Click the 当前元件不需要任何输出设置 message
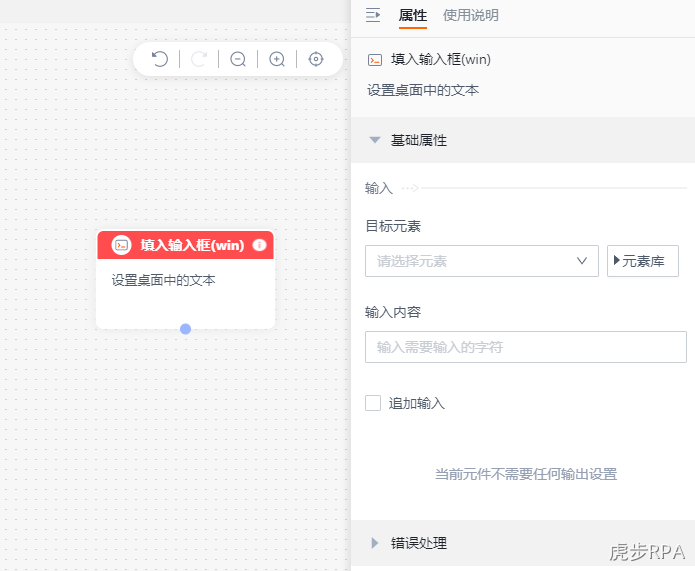 tap(526, 474)
